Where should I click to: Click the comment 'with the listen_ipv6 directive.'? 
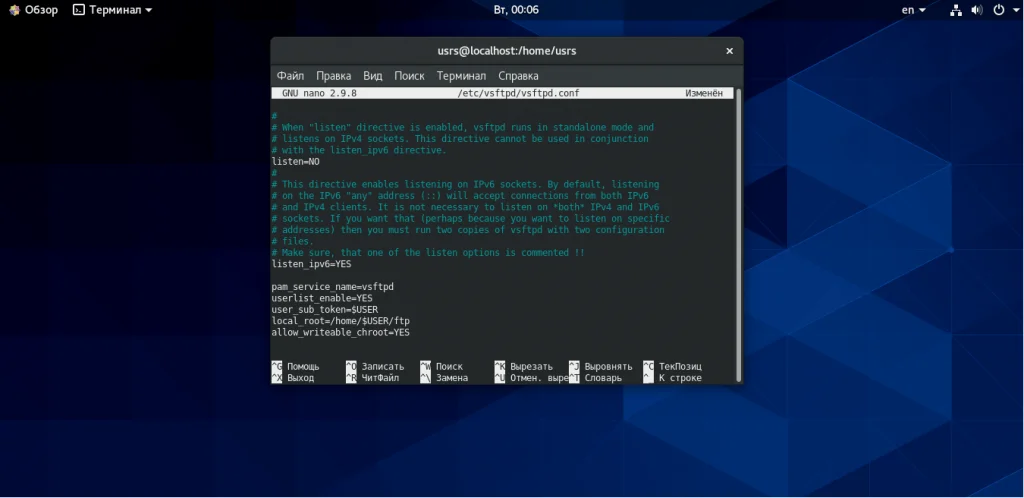pyautogui.click(x=359, y=150)
